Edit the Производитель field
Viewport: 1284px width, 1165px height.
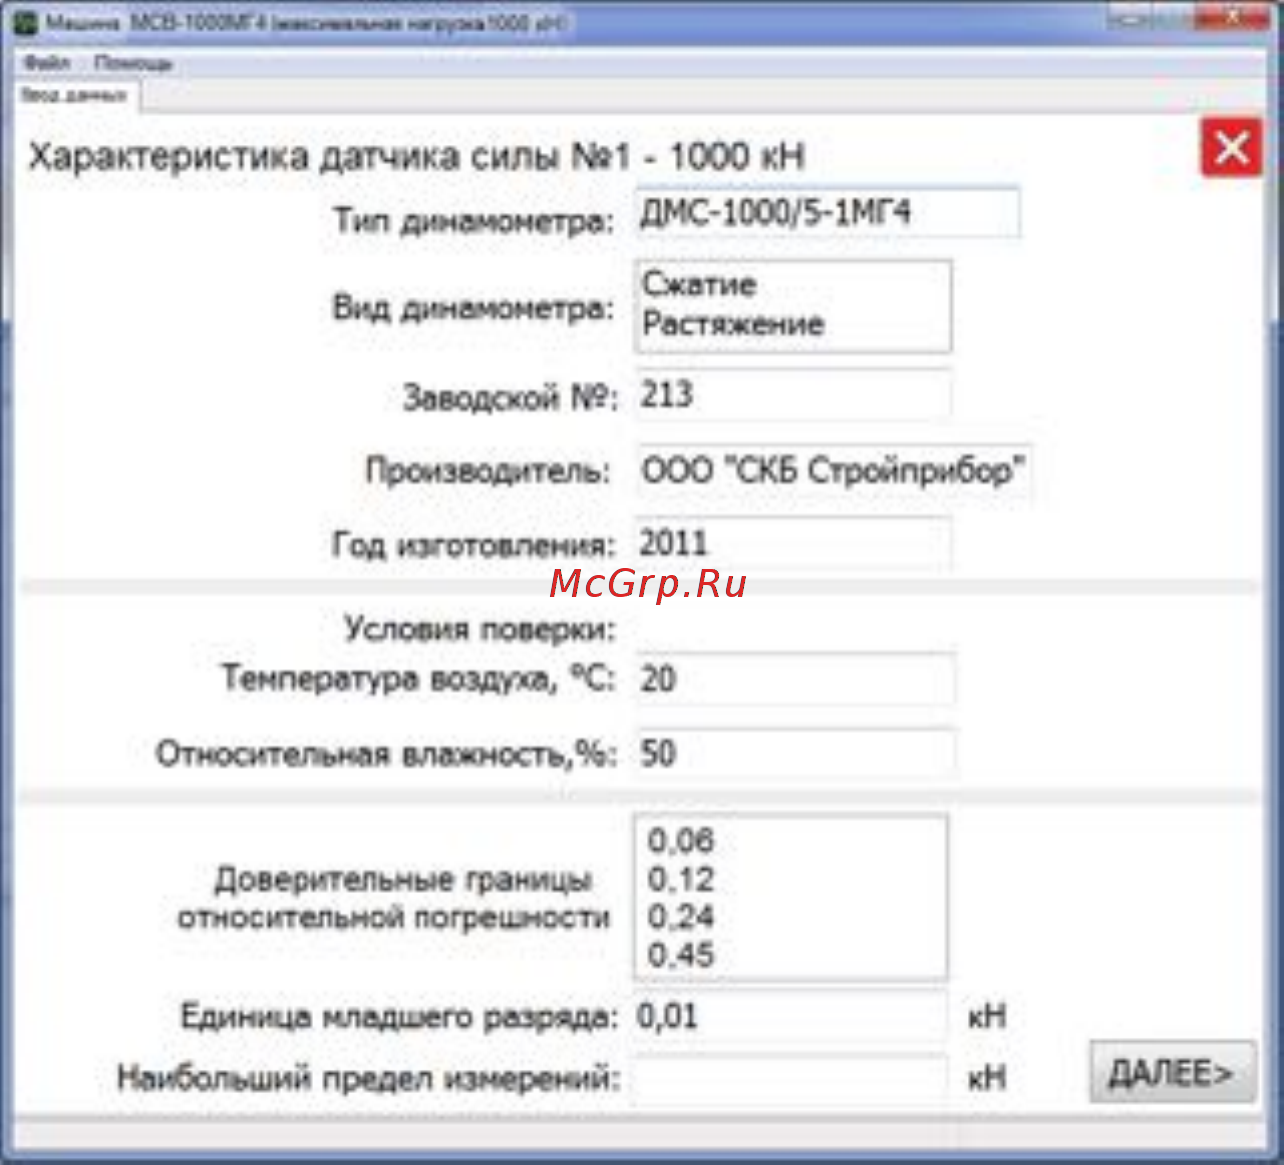tap(834, 470)
